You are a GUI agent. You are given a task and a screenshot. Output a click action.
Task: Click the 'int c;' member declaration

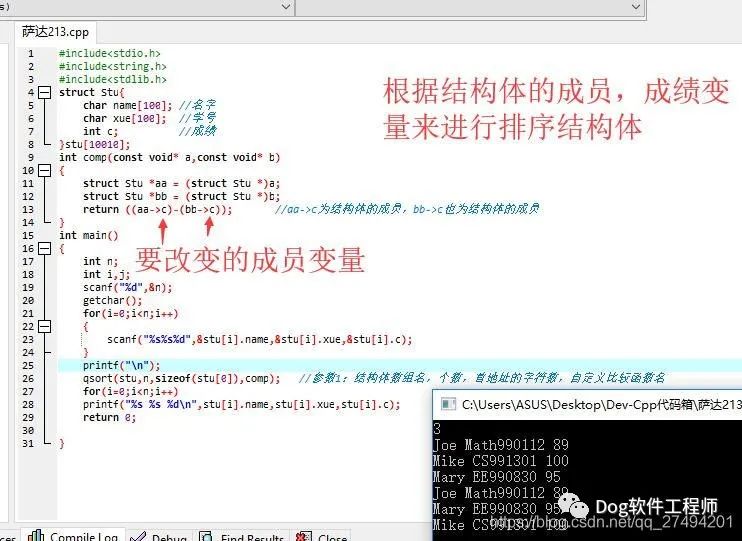point(100,132)
